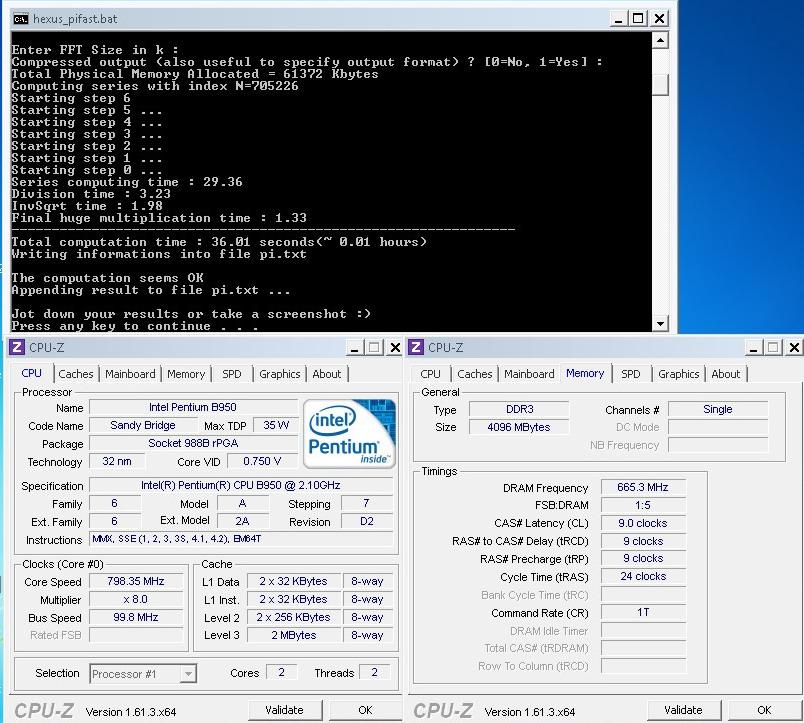The height and width of the screenshot is (723, 804).
Task: Click the hexus_pifast.bat console window icon
Action: (21, 19)
